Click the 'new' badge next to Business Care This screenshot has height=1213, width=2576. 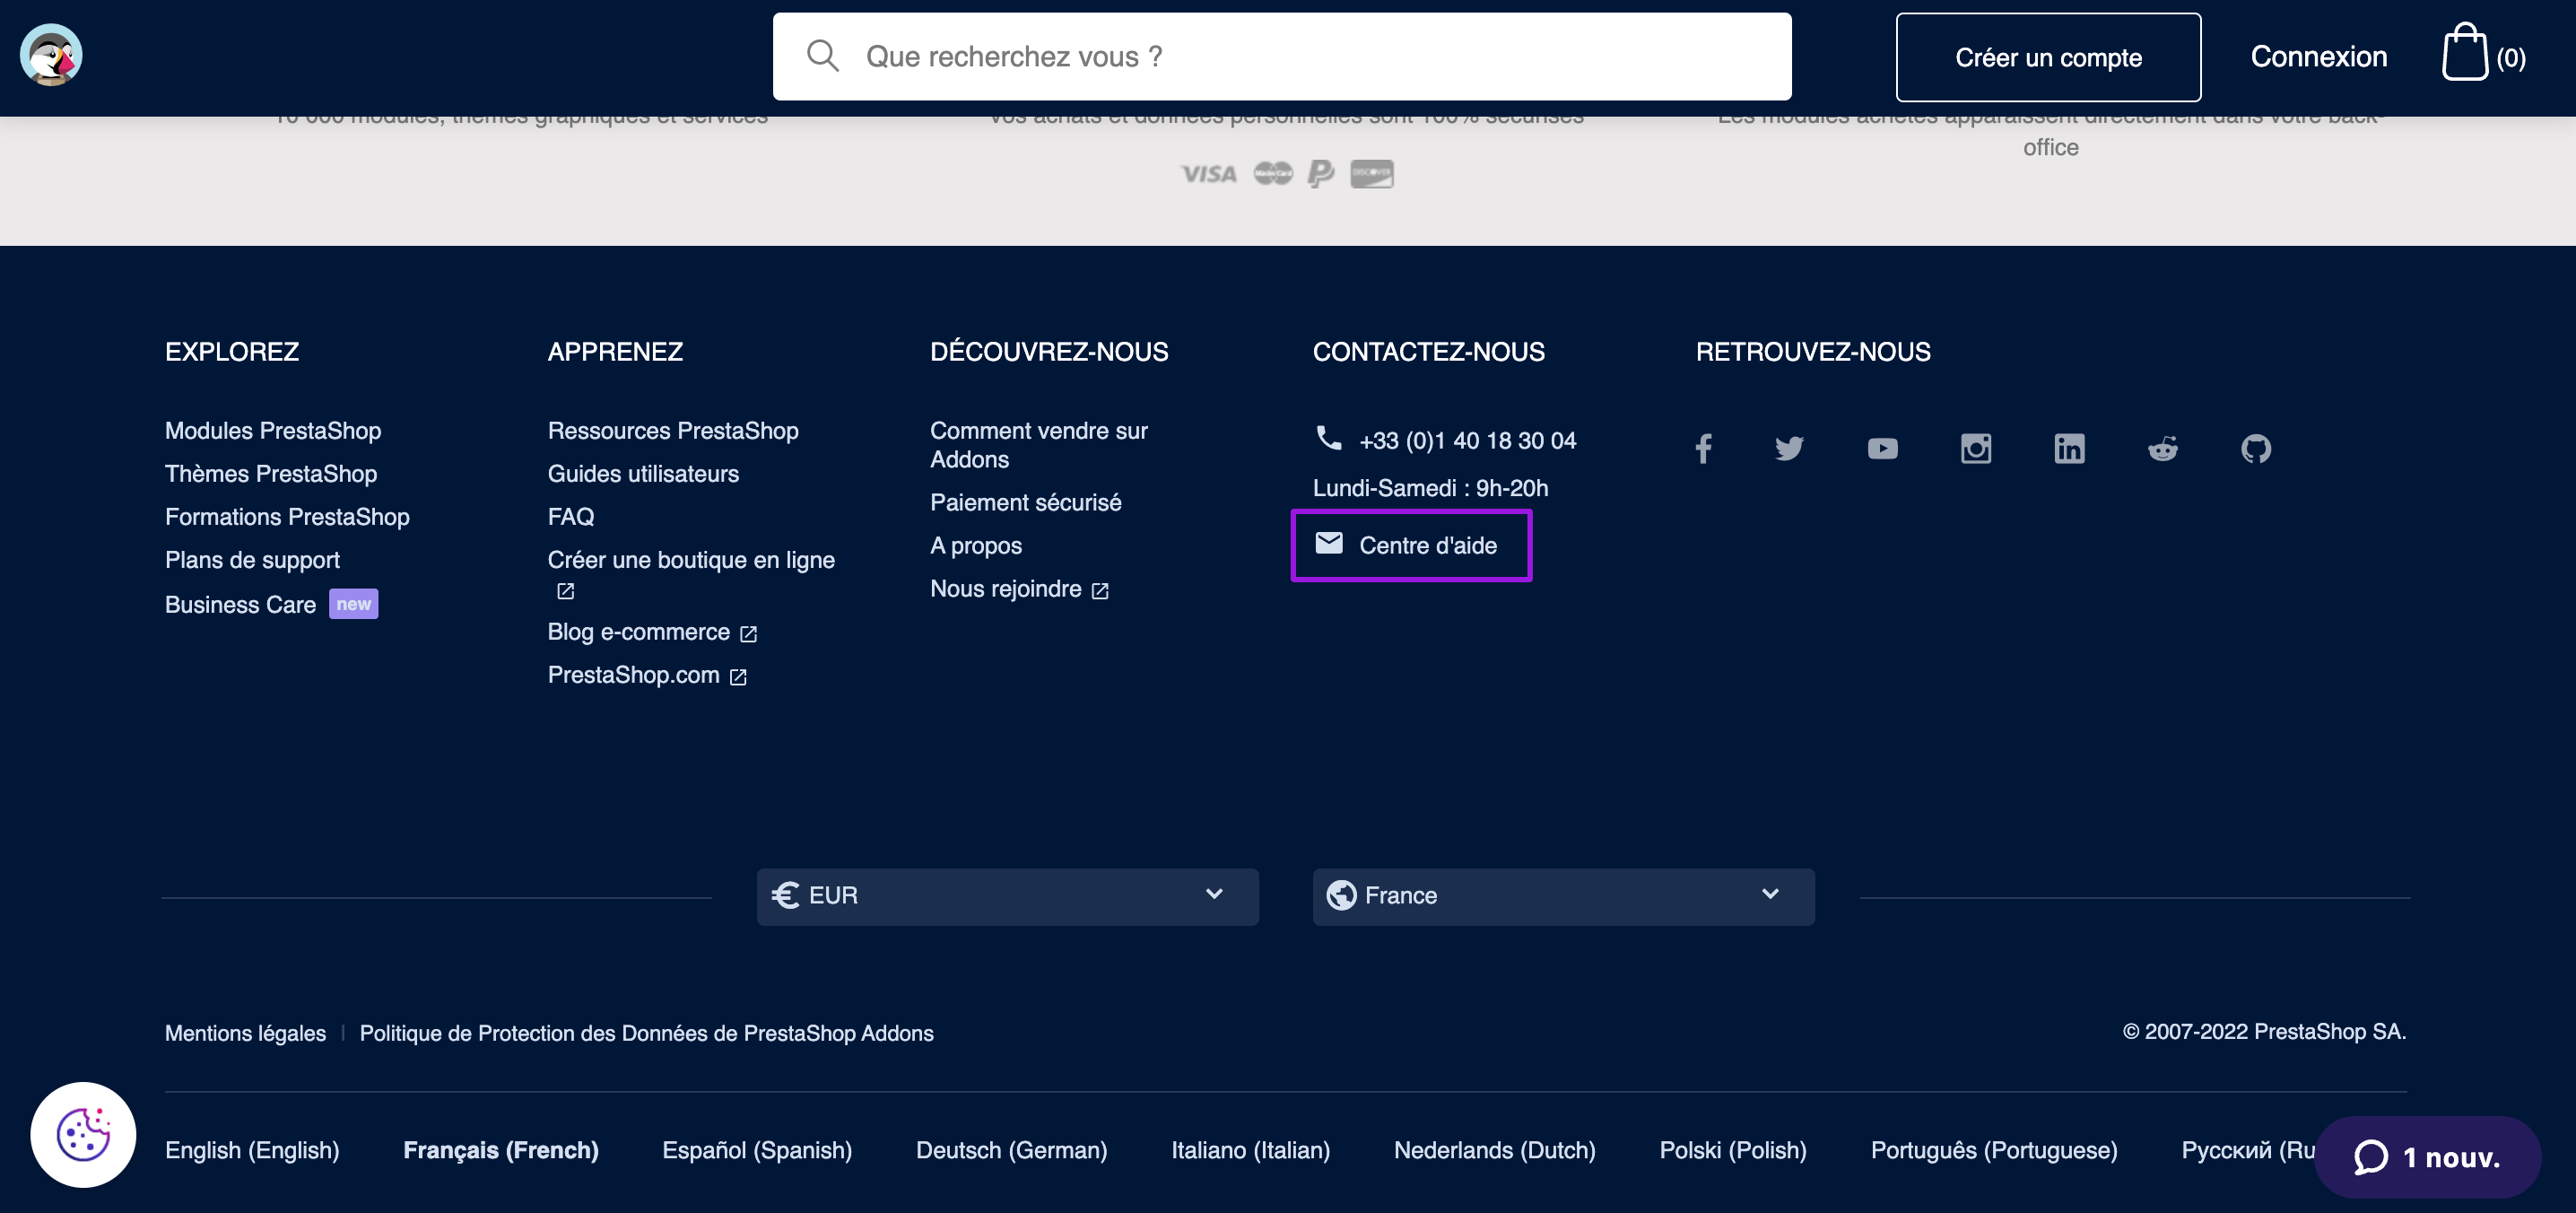[354, 604]
